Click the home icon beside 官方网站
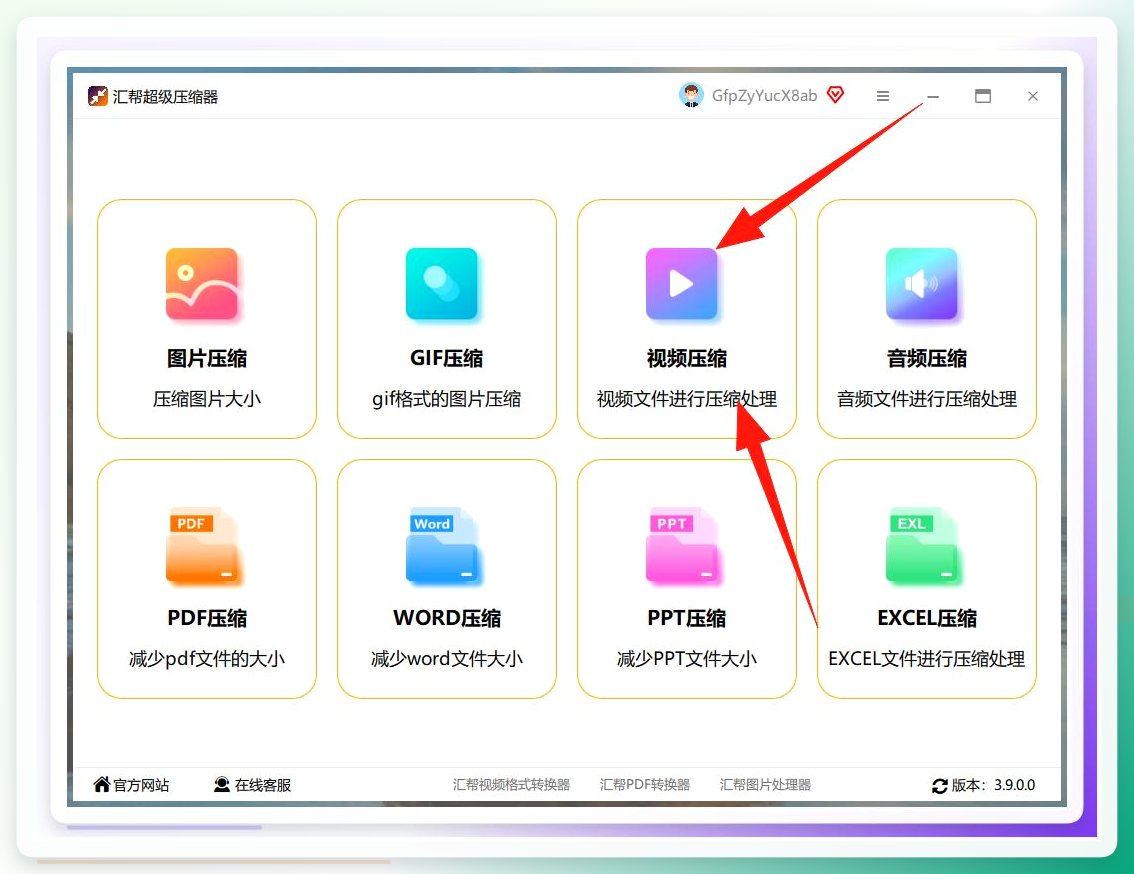Image resolution: width=1134 pixels, height=874 pixels. [x=102, y=784]
